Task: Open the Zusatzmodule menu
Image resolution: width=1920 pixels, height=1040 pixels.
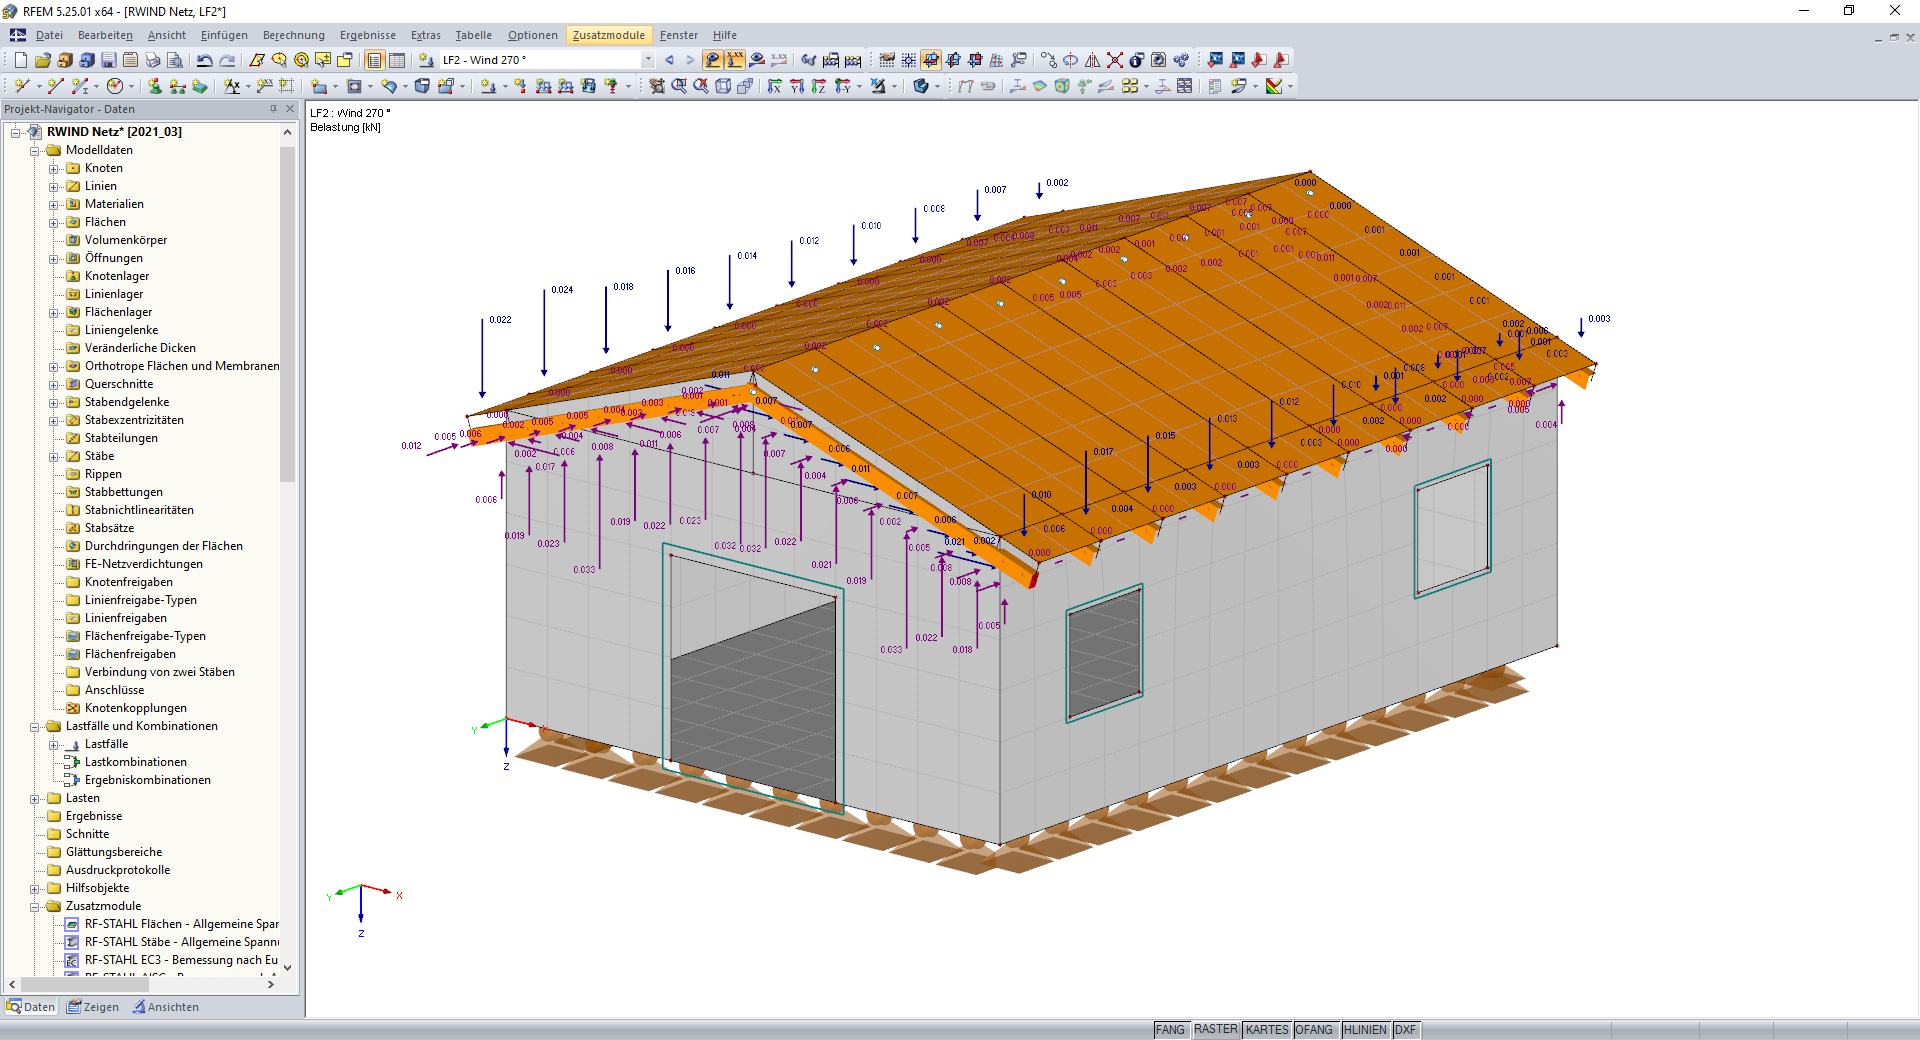Action: (609, 35)
